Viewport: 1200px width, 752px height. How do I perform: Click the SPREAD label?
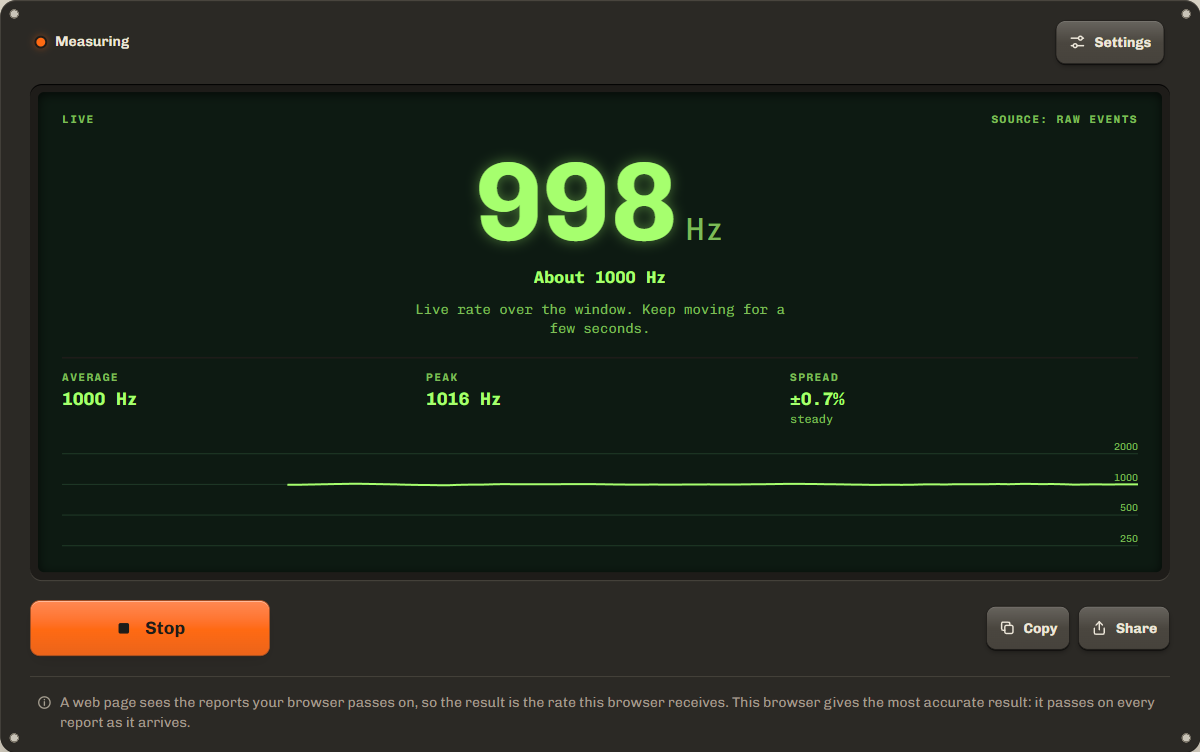(814, 377)
